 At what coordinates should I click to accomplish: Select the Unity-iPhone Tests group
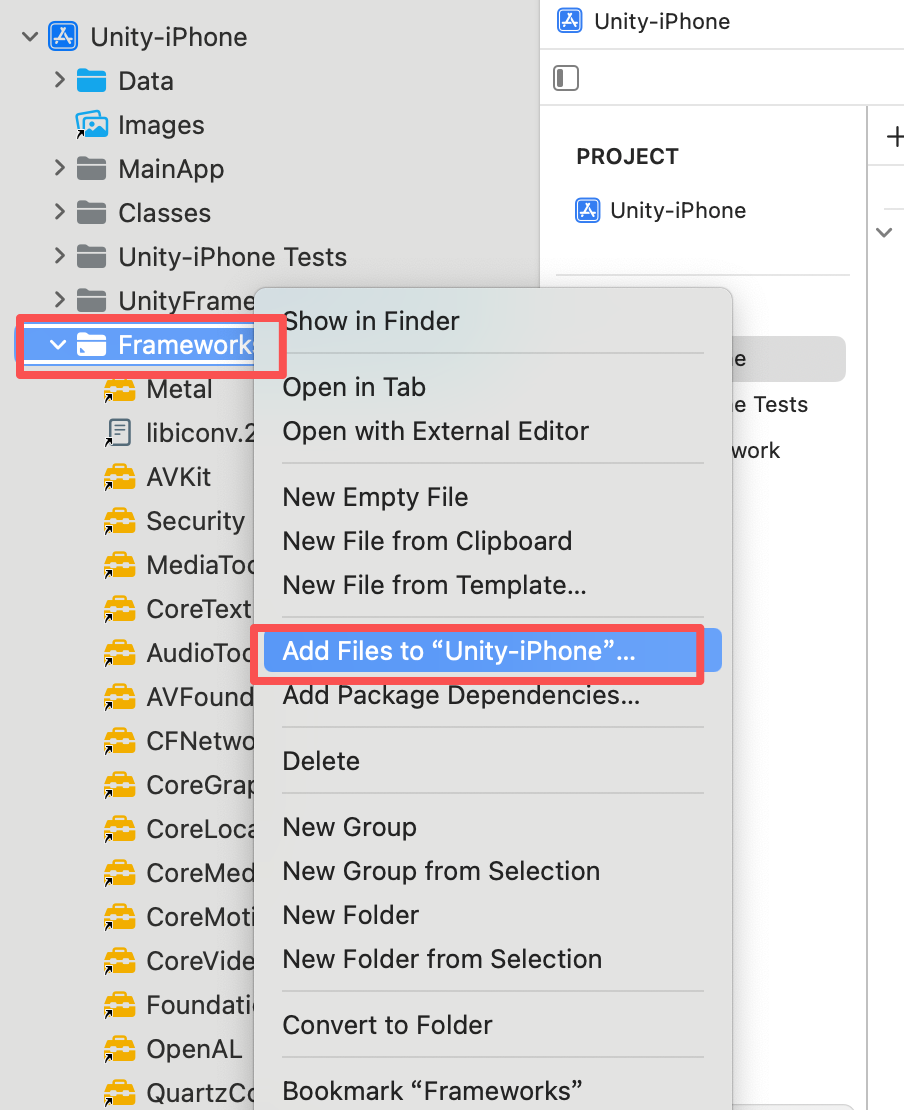coord(232,257)
